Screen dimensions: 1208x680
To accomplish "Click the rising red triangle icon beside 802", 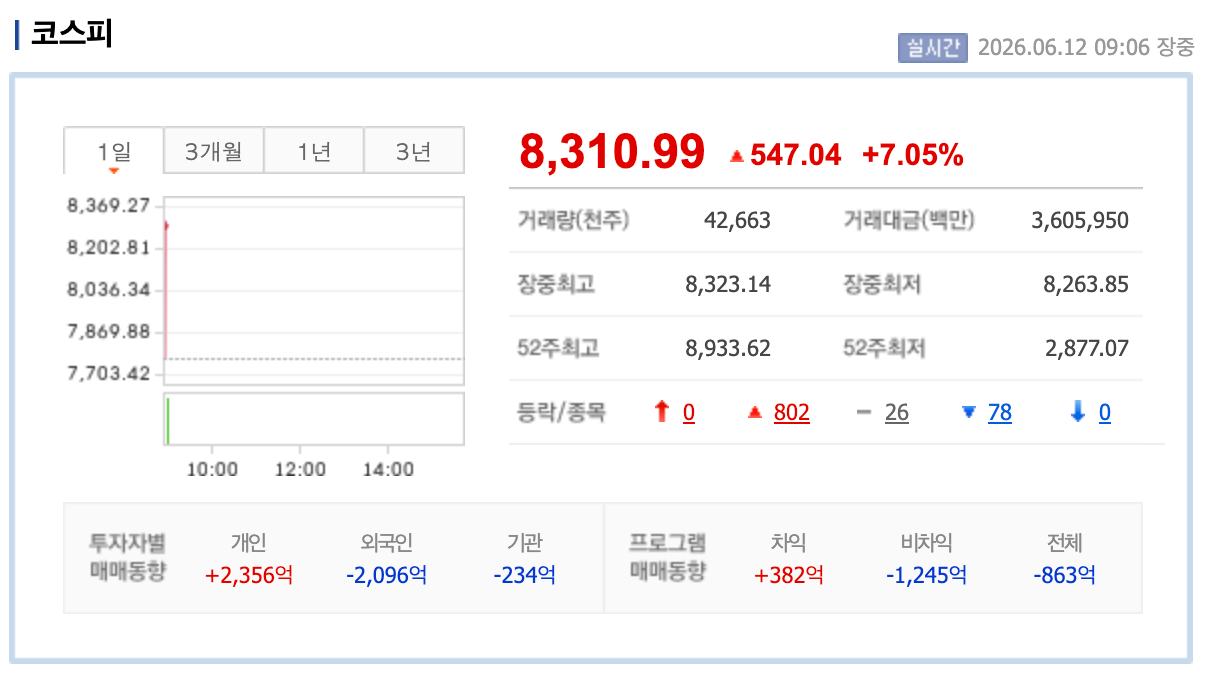I will [x=755, y=413].
